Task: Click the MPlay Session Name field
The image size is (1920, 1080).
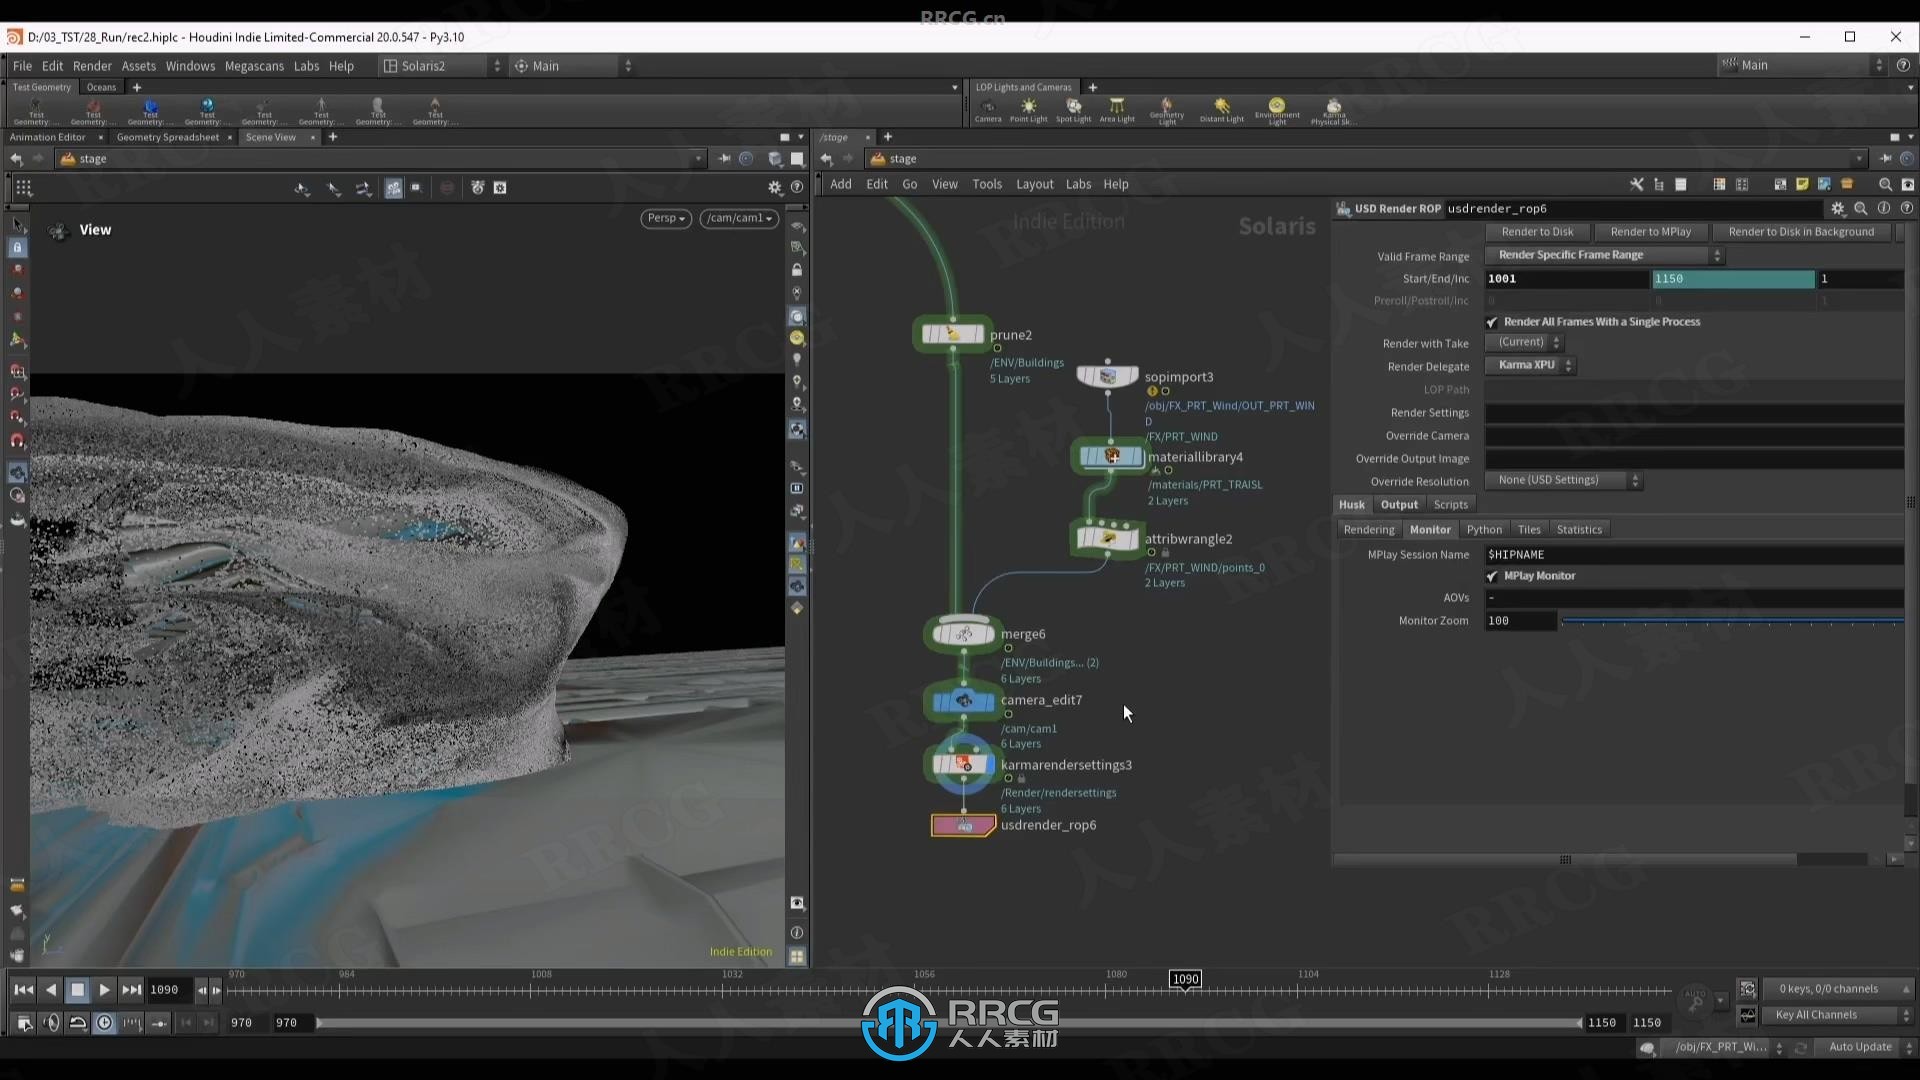Action: [x=1694, y=555]
